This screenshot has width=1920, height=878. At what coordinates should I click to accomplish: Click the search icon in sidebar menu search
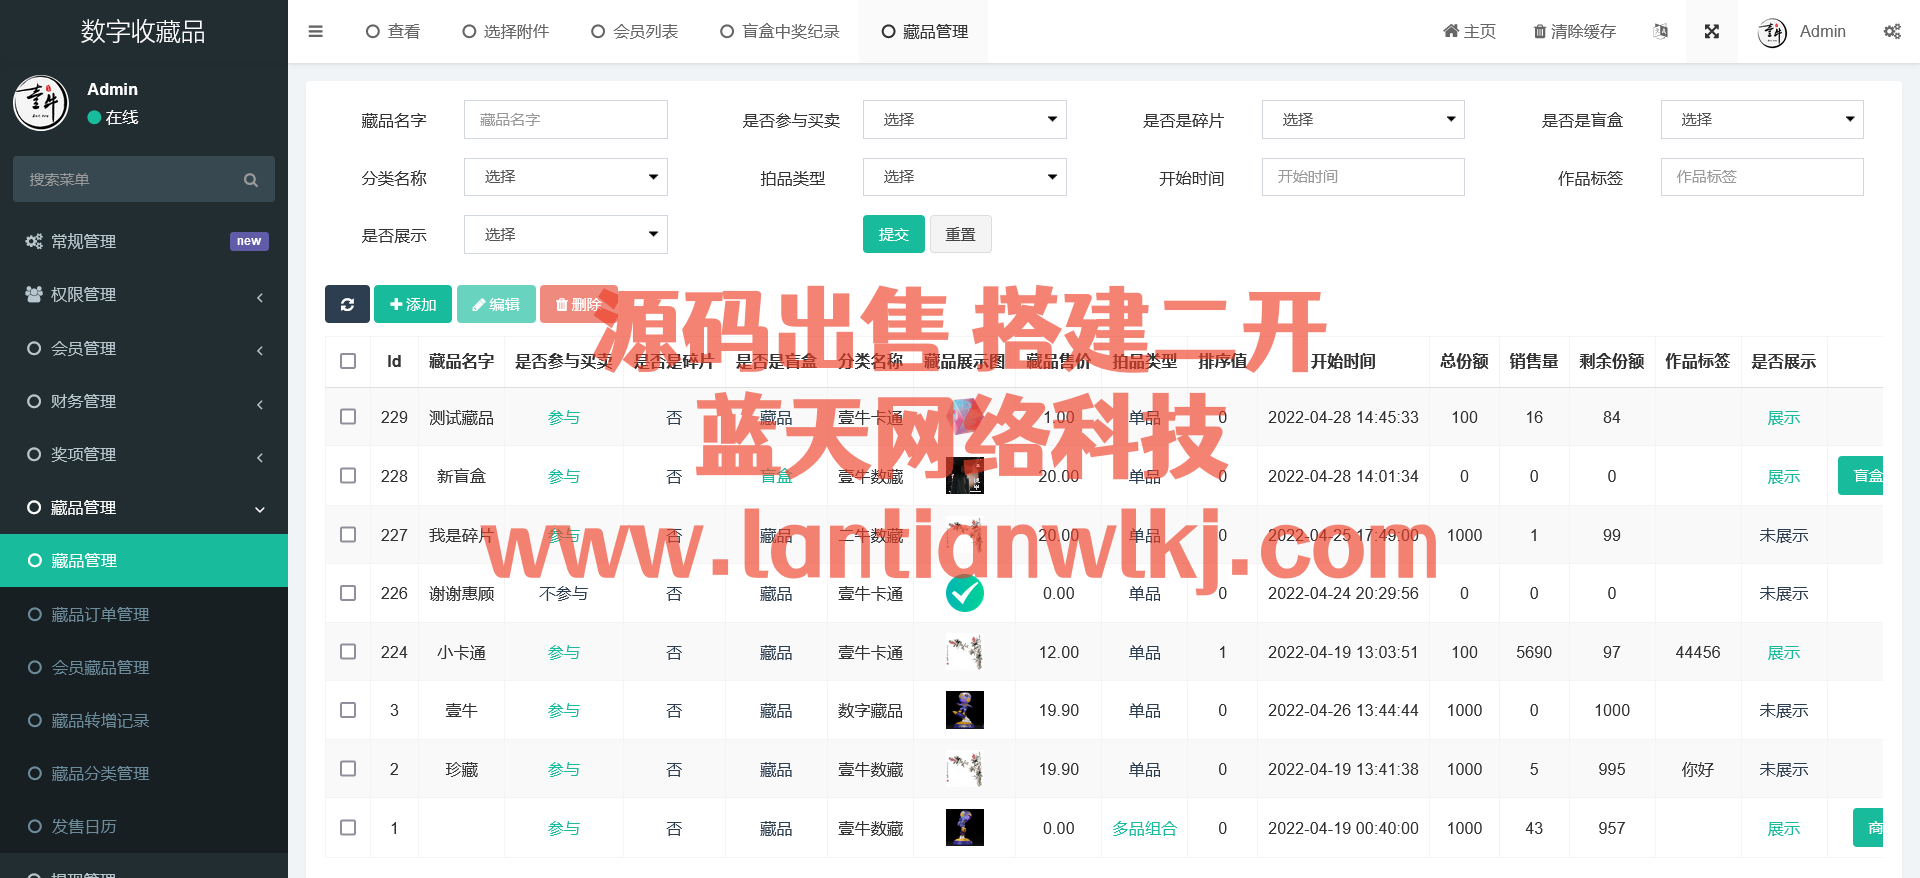pyautogui.click(x=251, y=180)
